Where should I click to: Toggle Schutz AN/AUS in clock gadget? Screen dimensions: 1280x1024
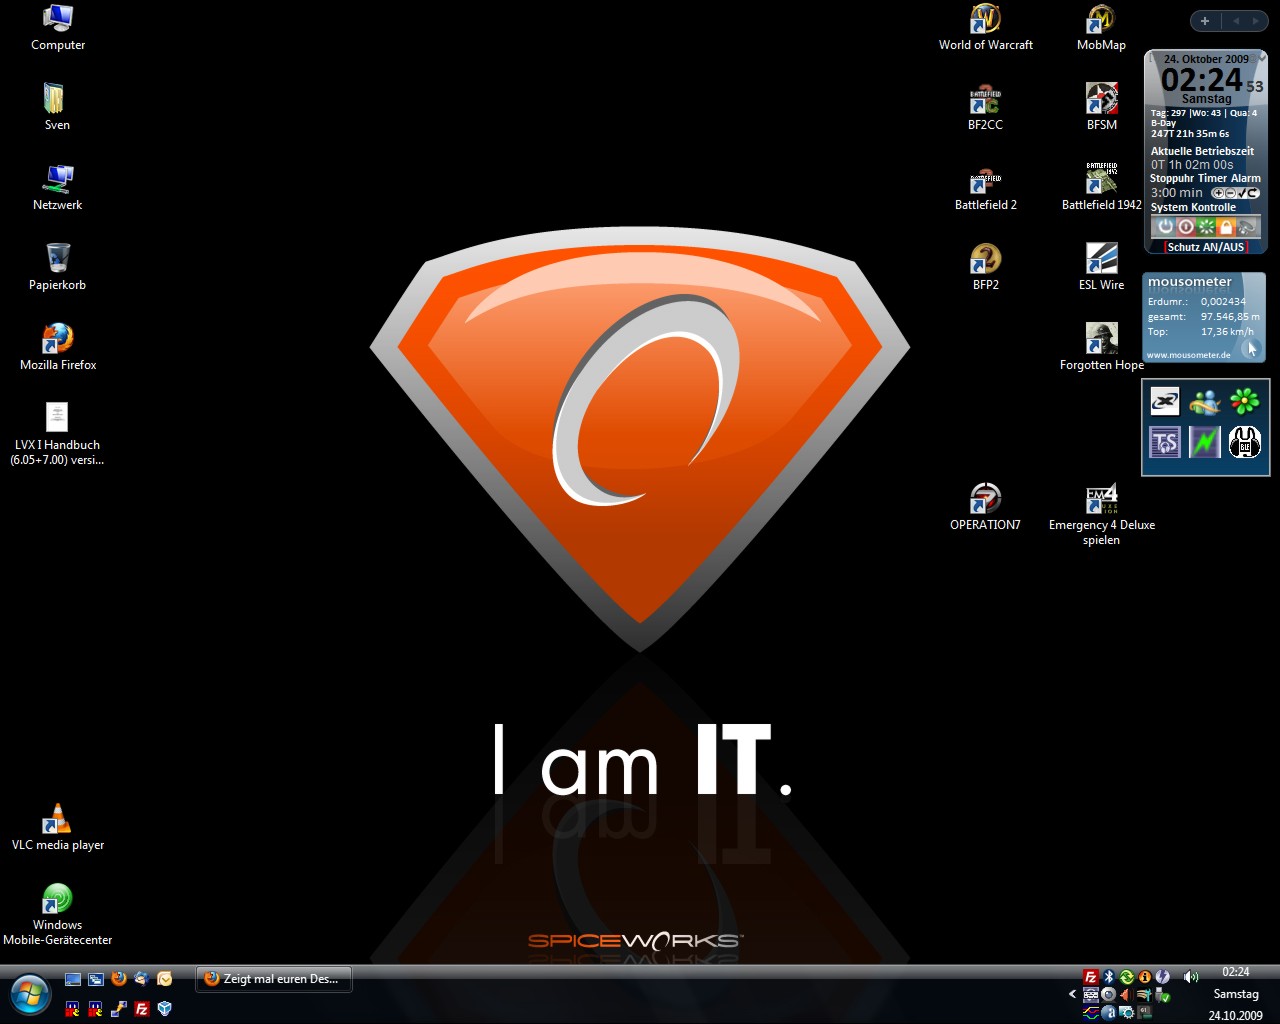pos(1206,247)
